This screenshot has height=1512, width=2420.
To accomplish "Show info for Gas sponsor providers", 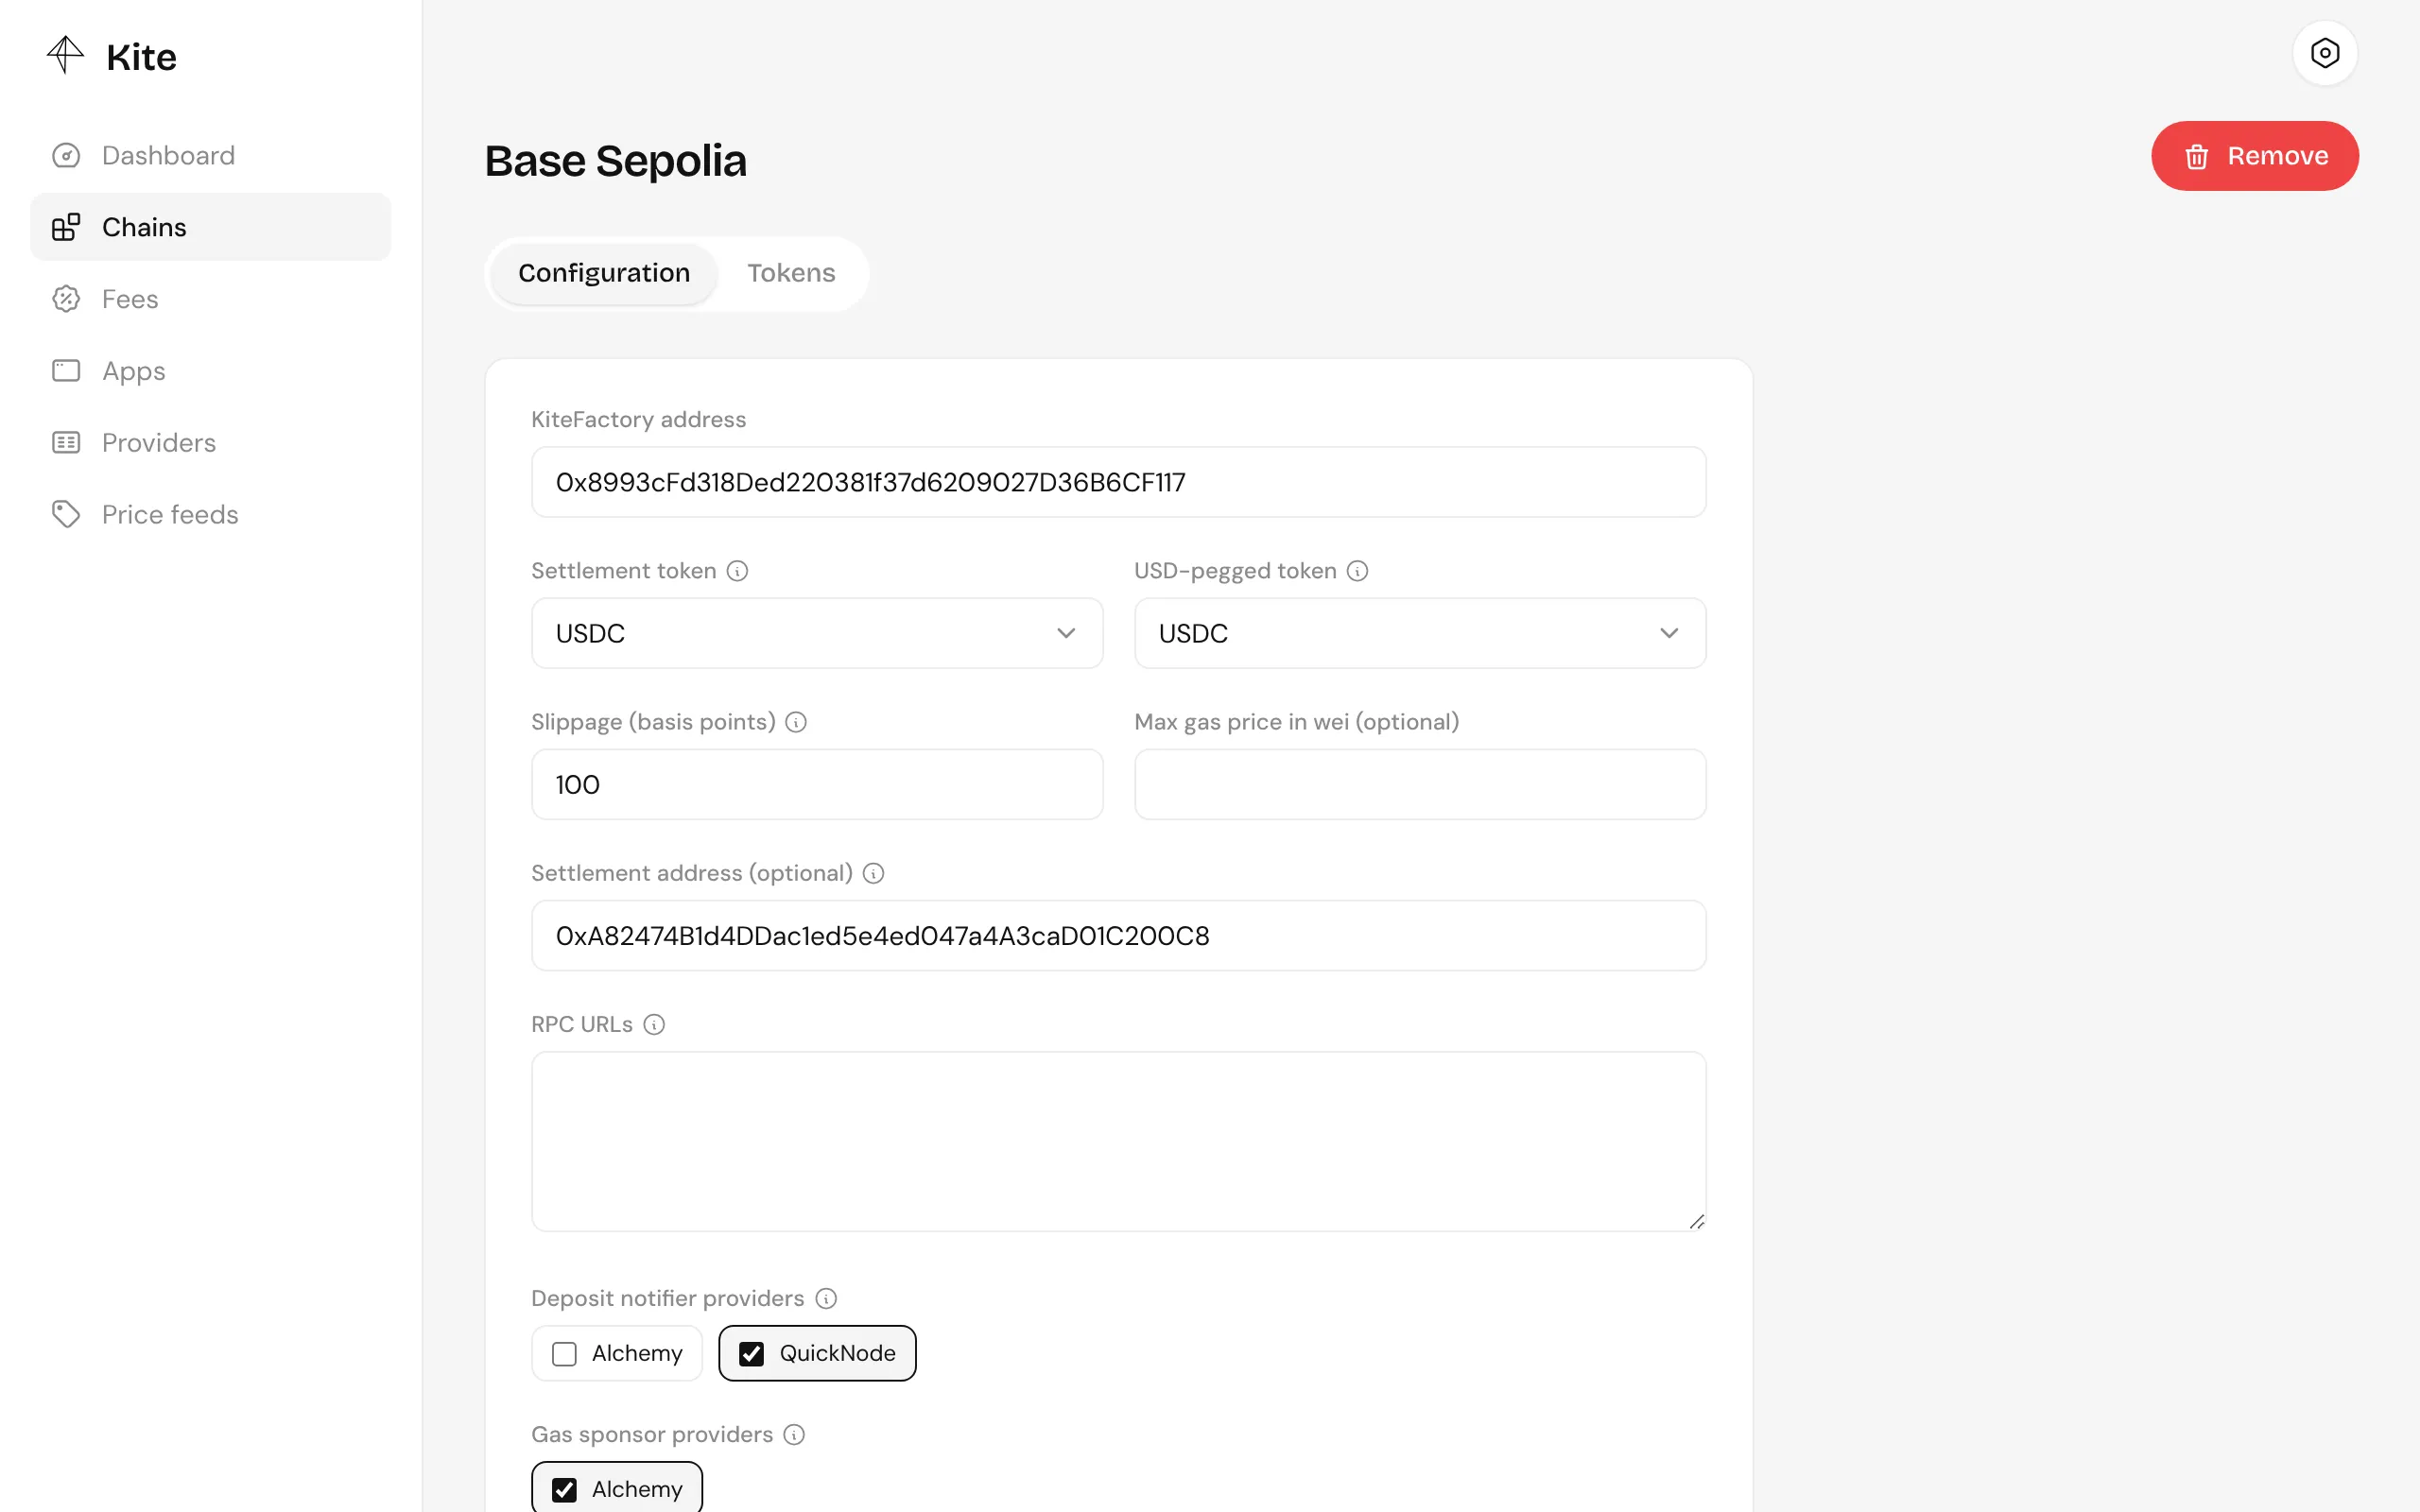I will pos(794,1434).
